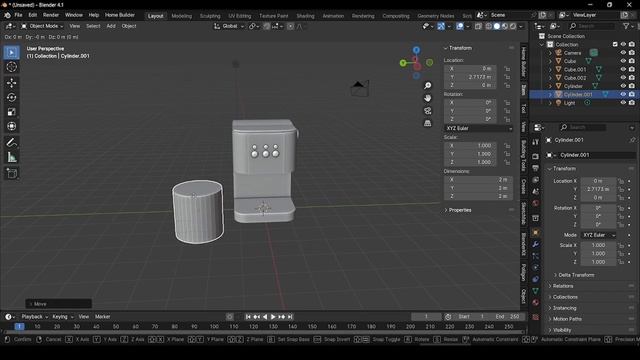Viewport: 640px width, 360px height.
Task: Open the Marker menu in timeline
Action: tap(102, 317)
